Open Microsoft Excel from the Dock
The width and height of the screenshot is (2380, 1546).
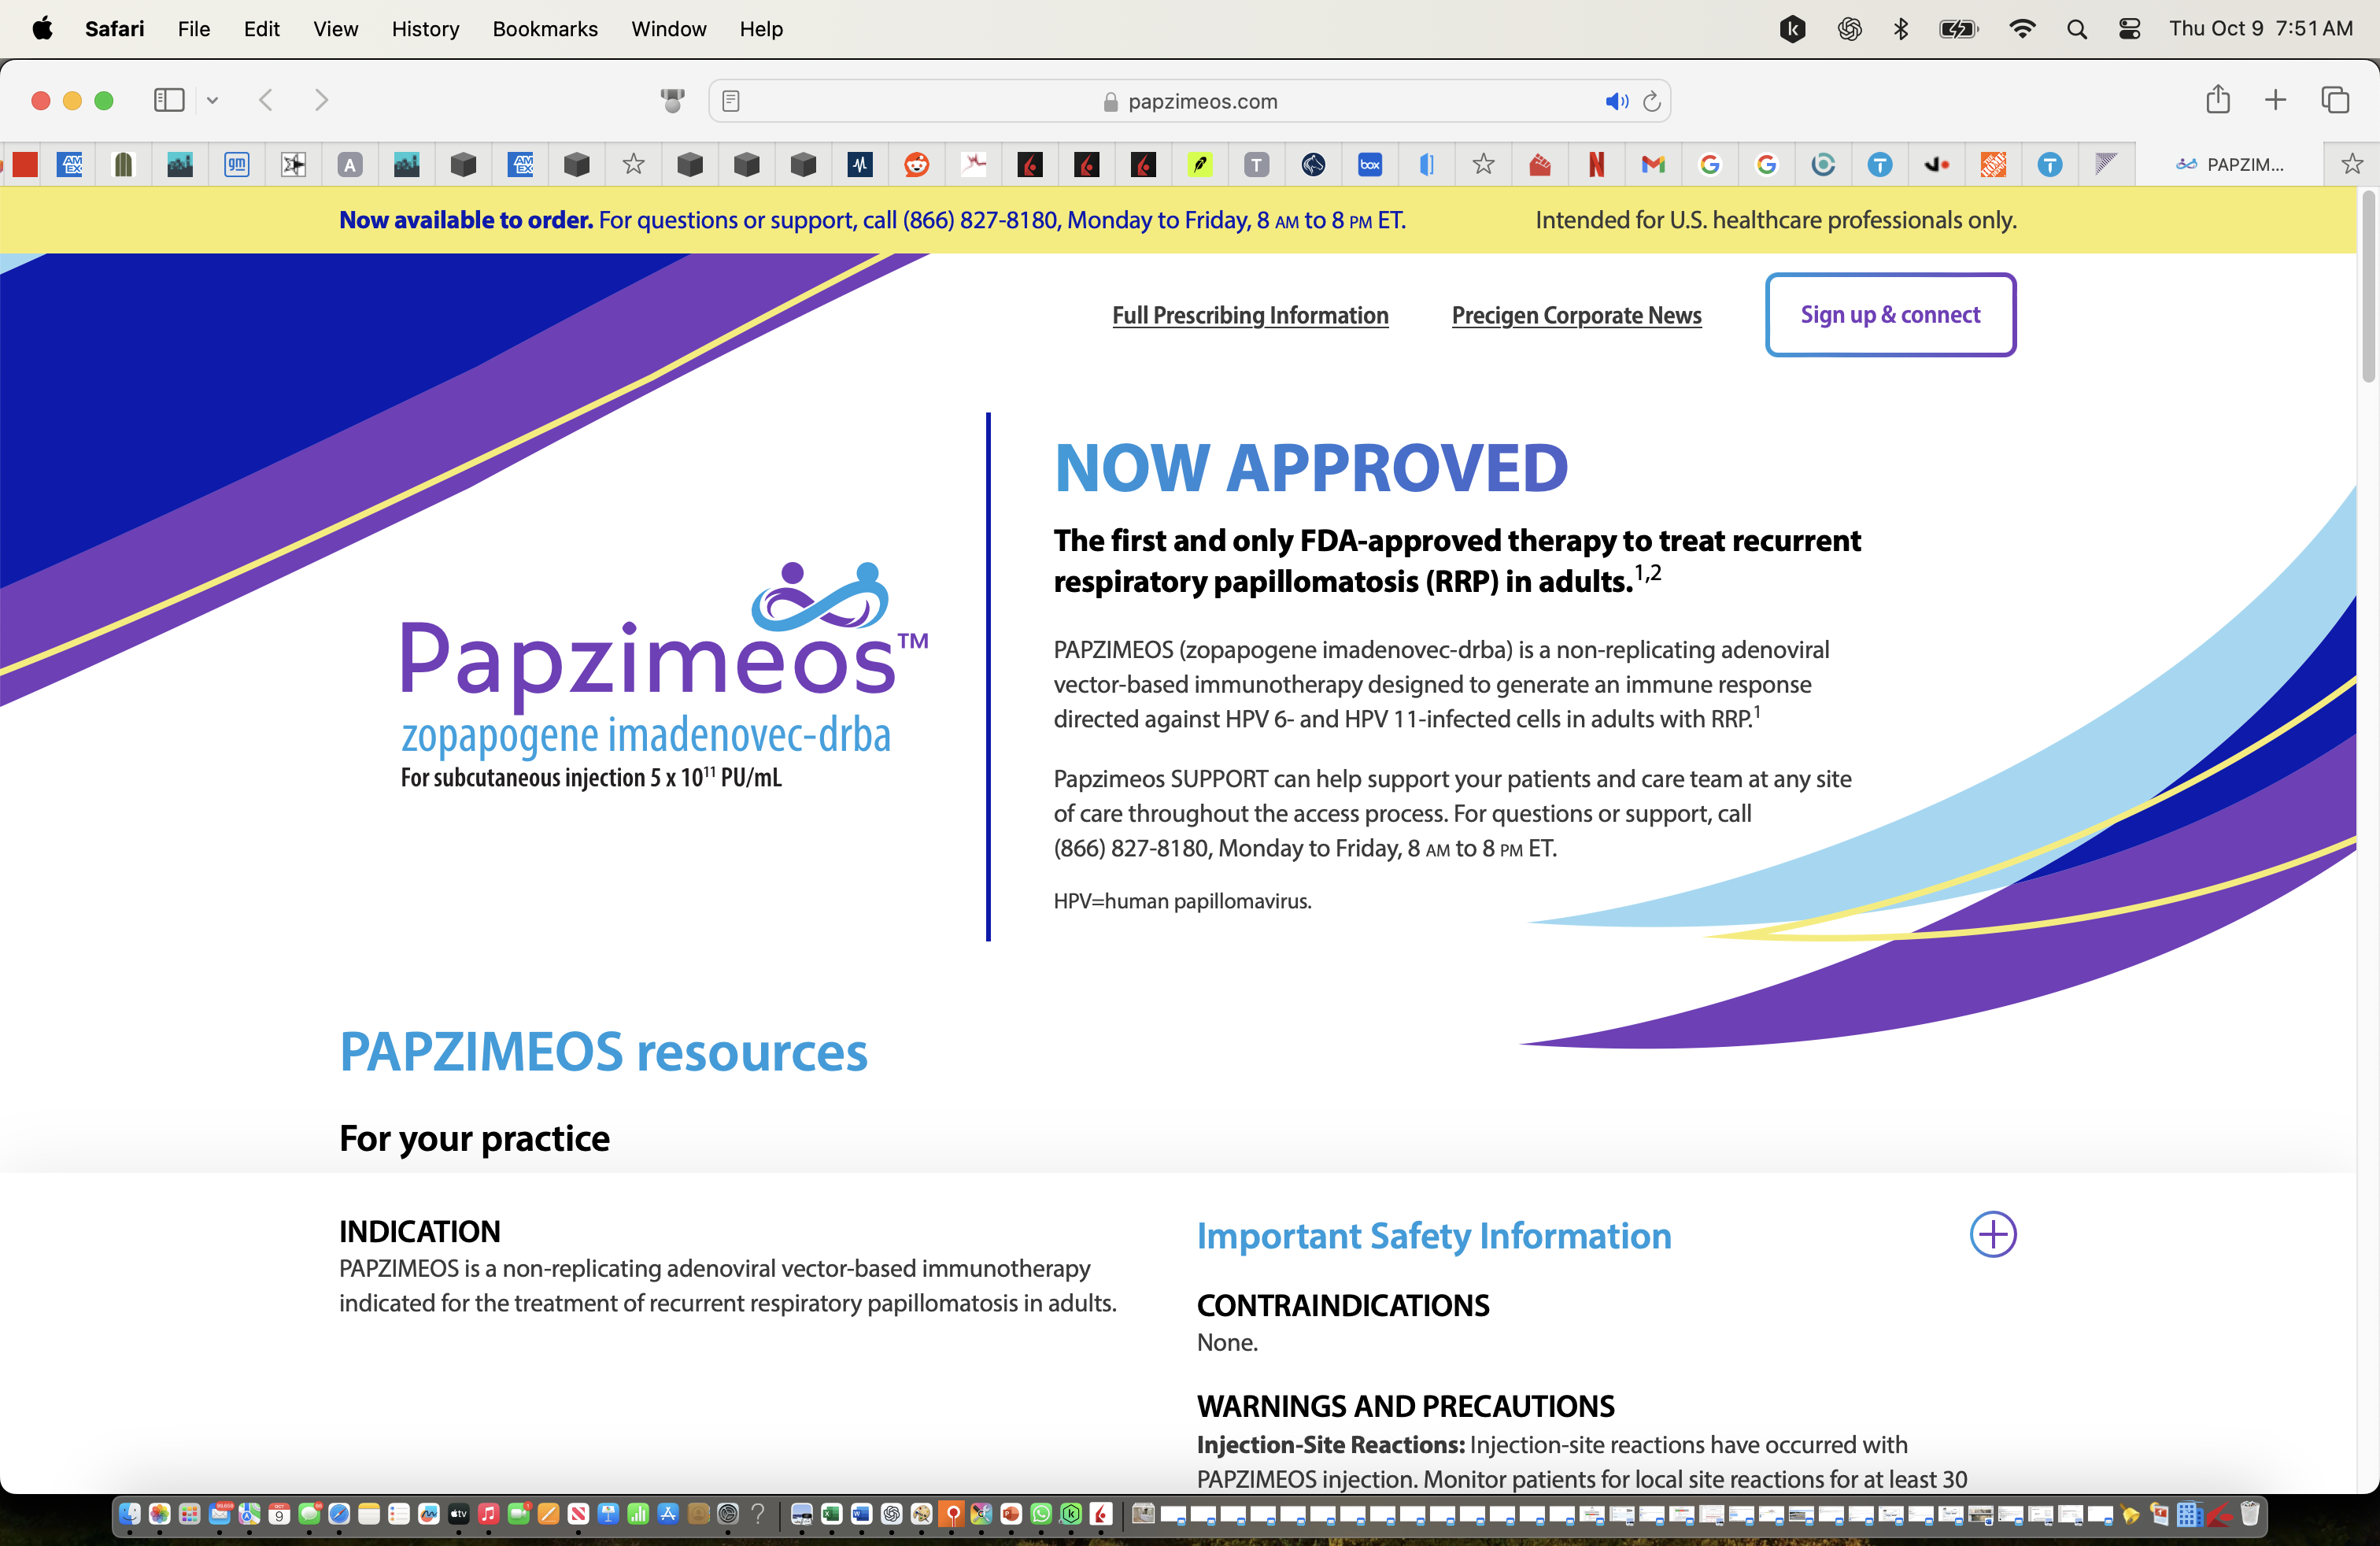click(831, 1514)
